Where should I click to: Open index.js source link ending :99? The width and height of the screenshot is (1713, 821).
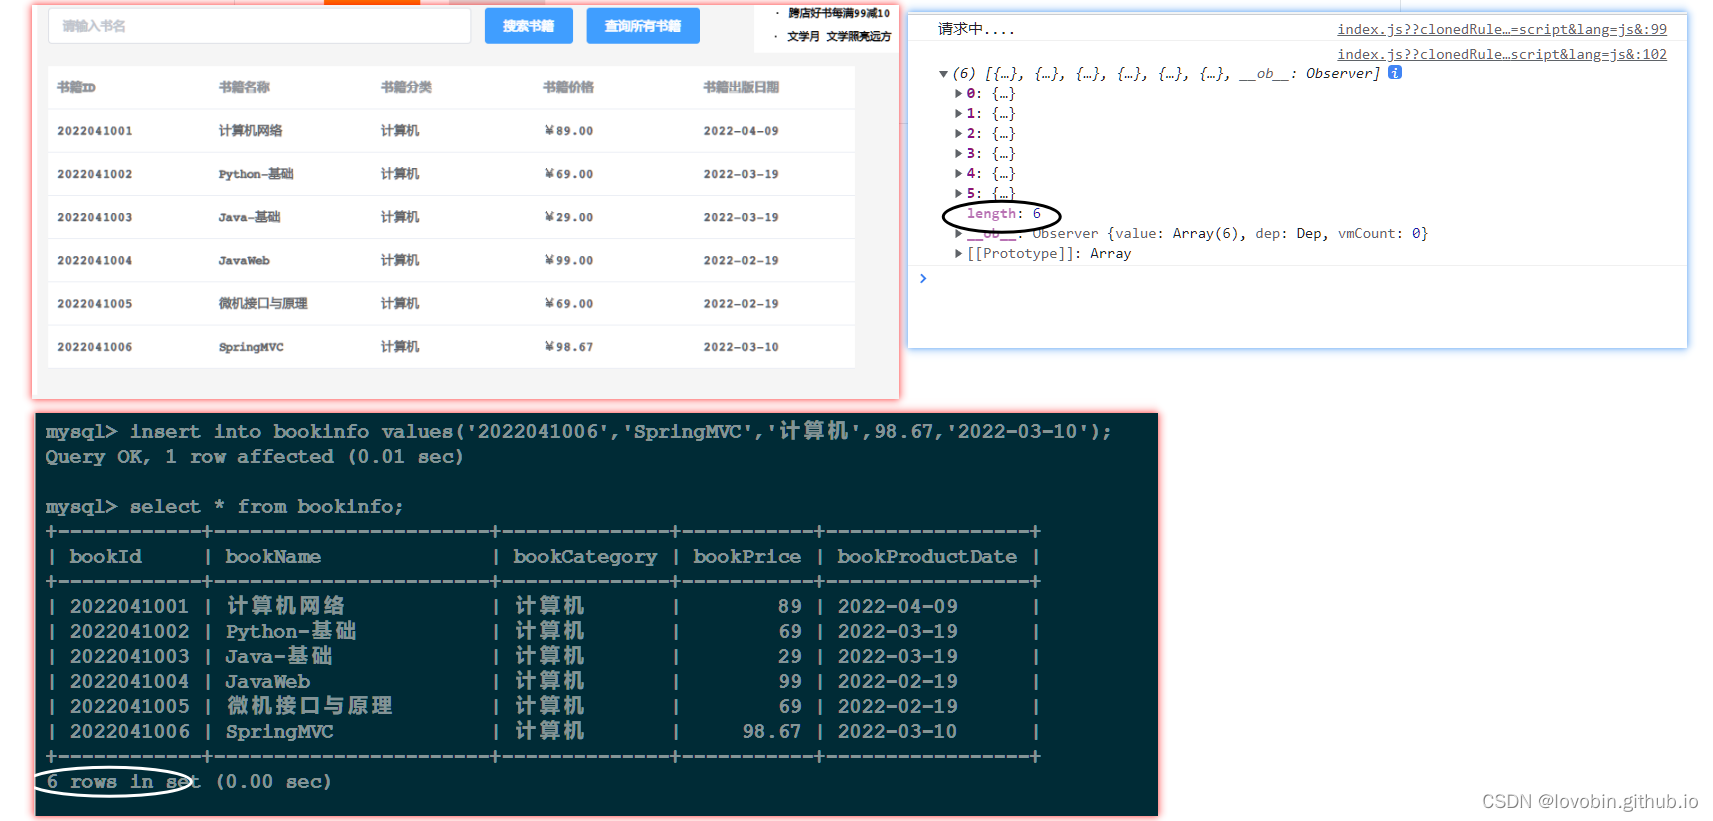(x=1502, y=29)
